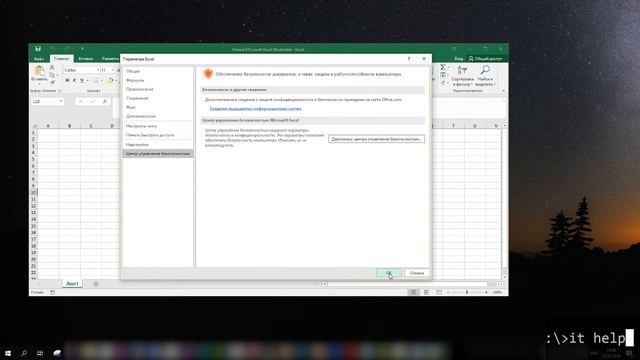Switch to Page Break Preview in status bar
640x360 pixels.
439,292
